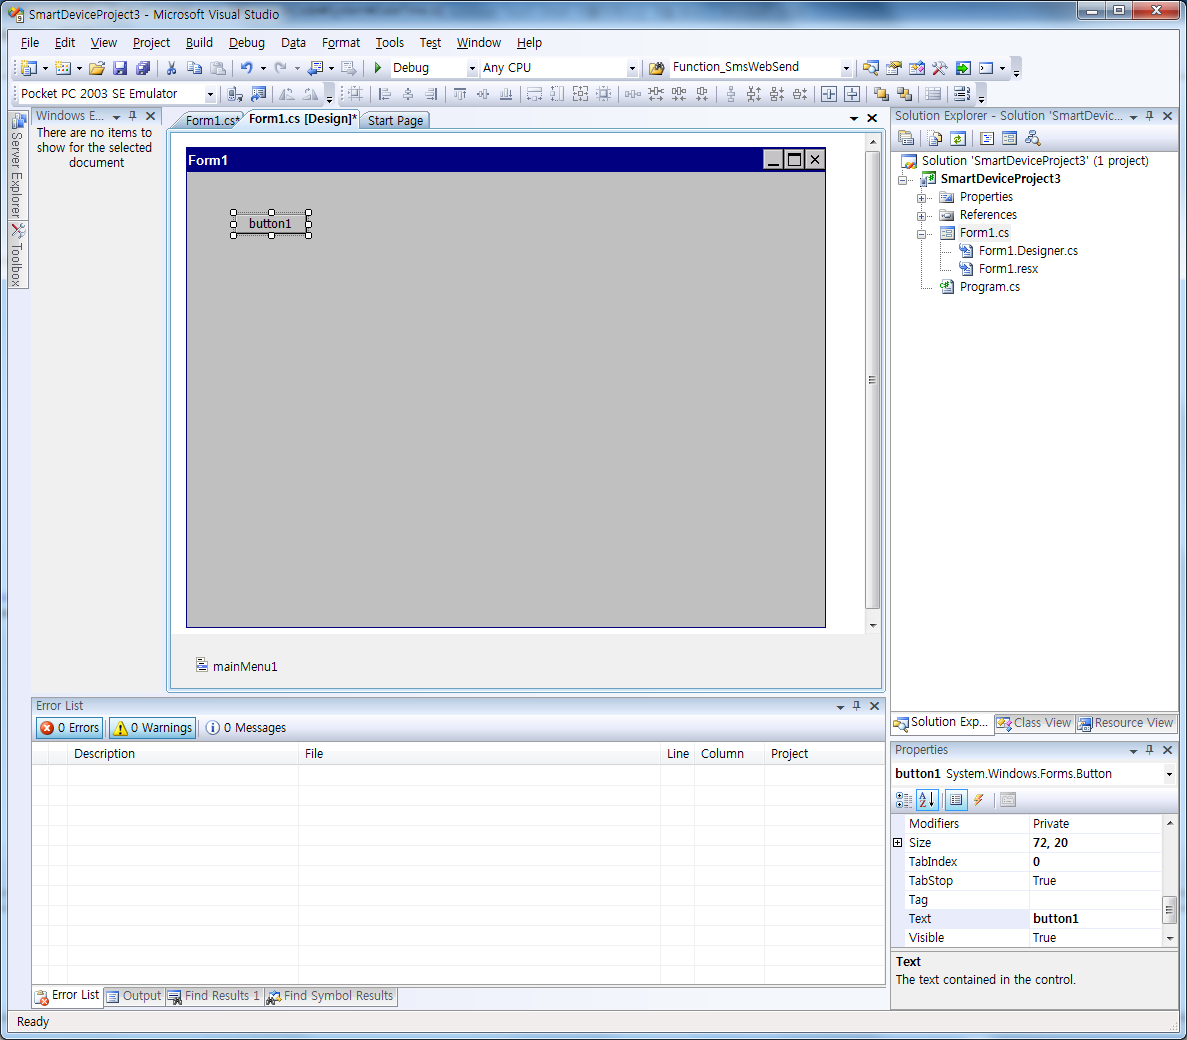The height and width of the screenshot is (1040, 1187).
Task: Select button1 on the form designer
Action: (270, 224)
